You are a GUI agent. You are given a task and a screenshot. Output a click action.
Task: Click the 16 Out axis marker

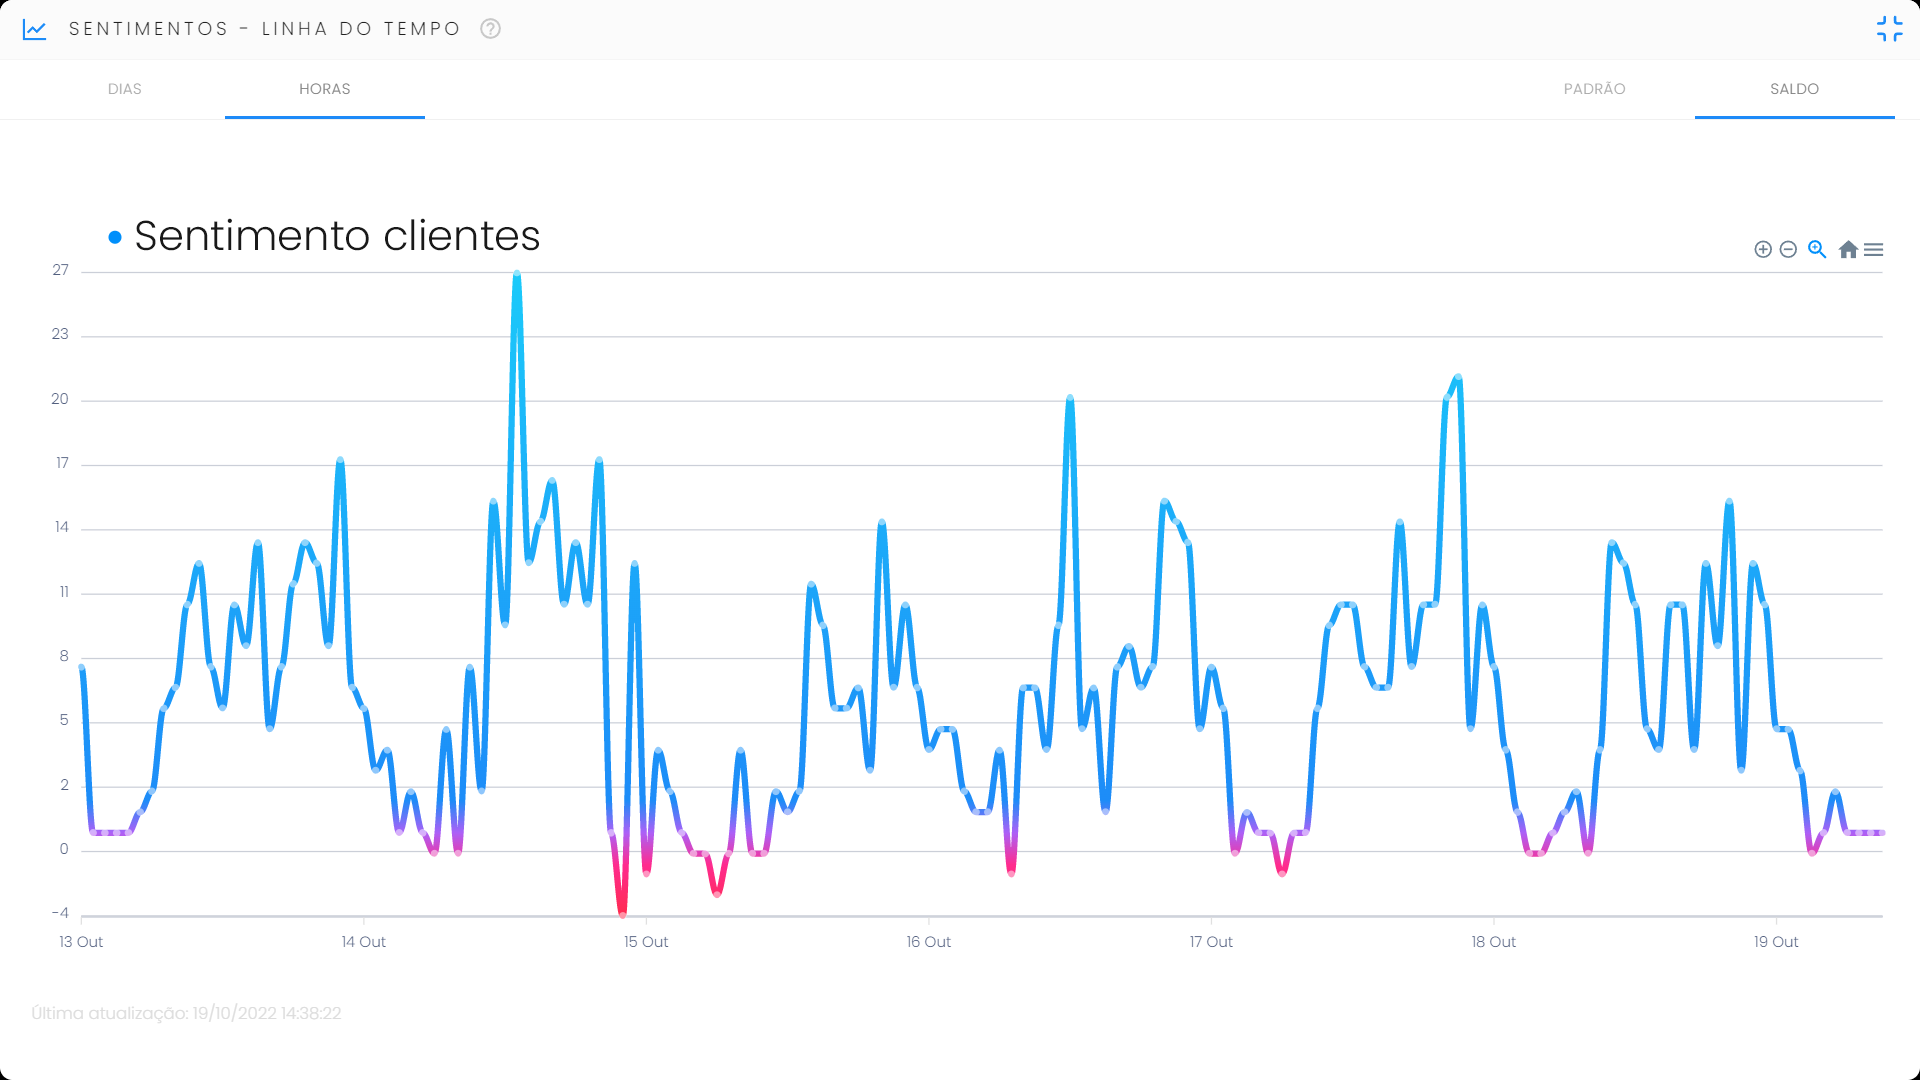click(928, 942)
